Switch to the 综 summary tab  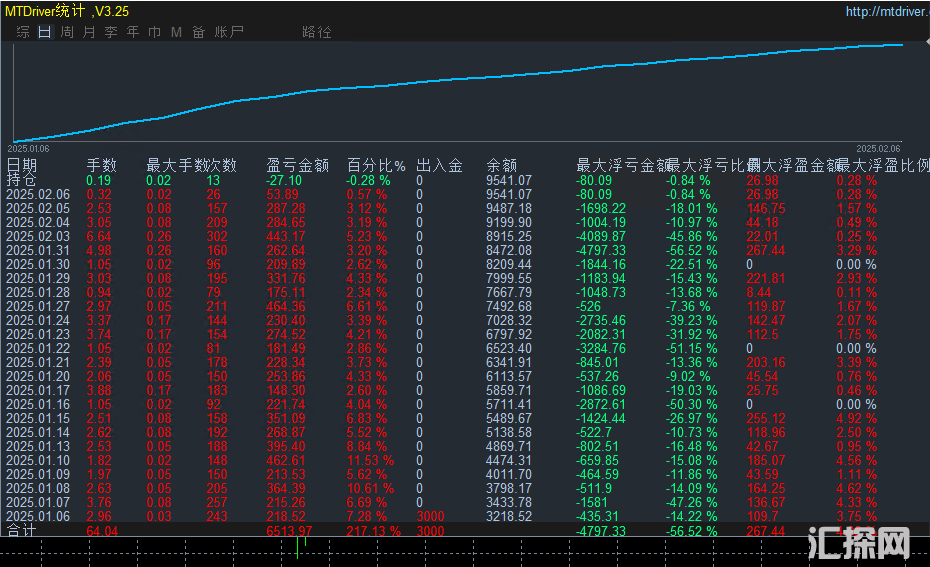[x=22, y=32]
